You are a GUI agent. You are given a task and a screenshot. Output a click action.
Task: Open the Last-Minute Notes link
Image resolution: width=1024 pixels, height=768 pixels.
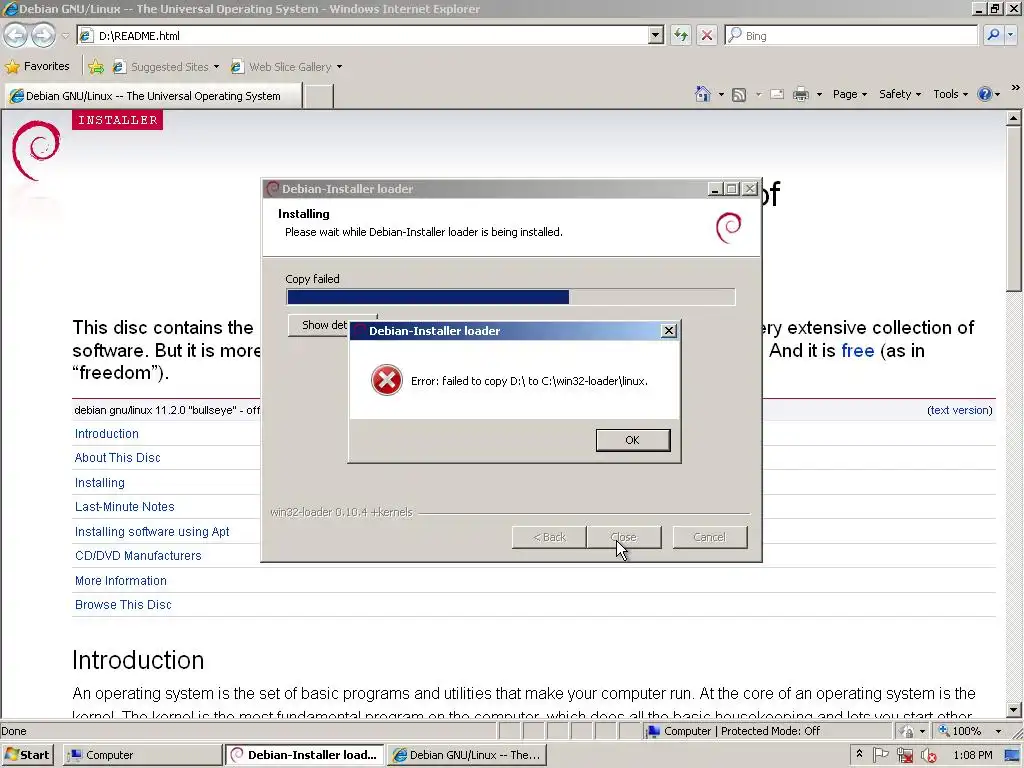coord(125,507)
